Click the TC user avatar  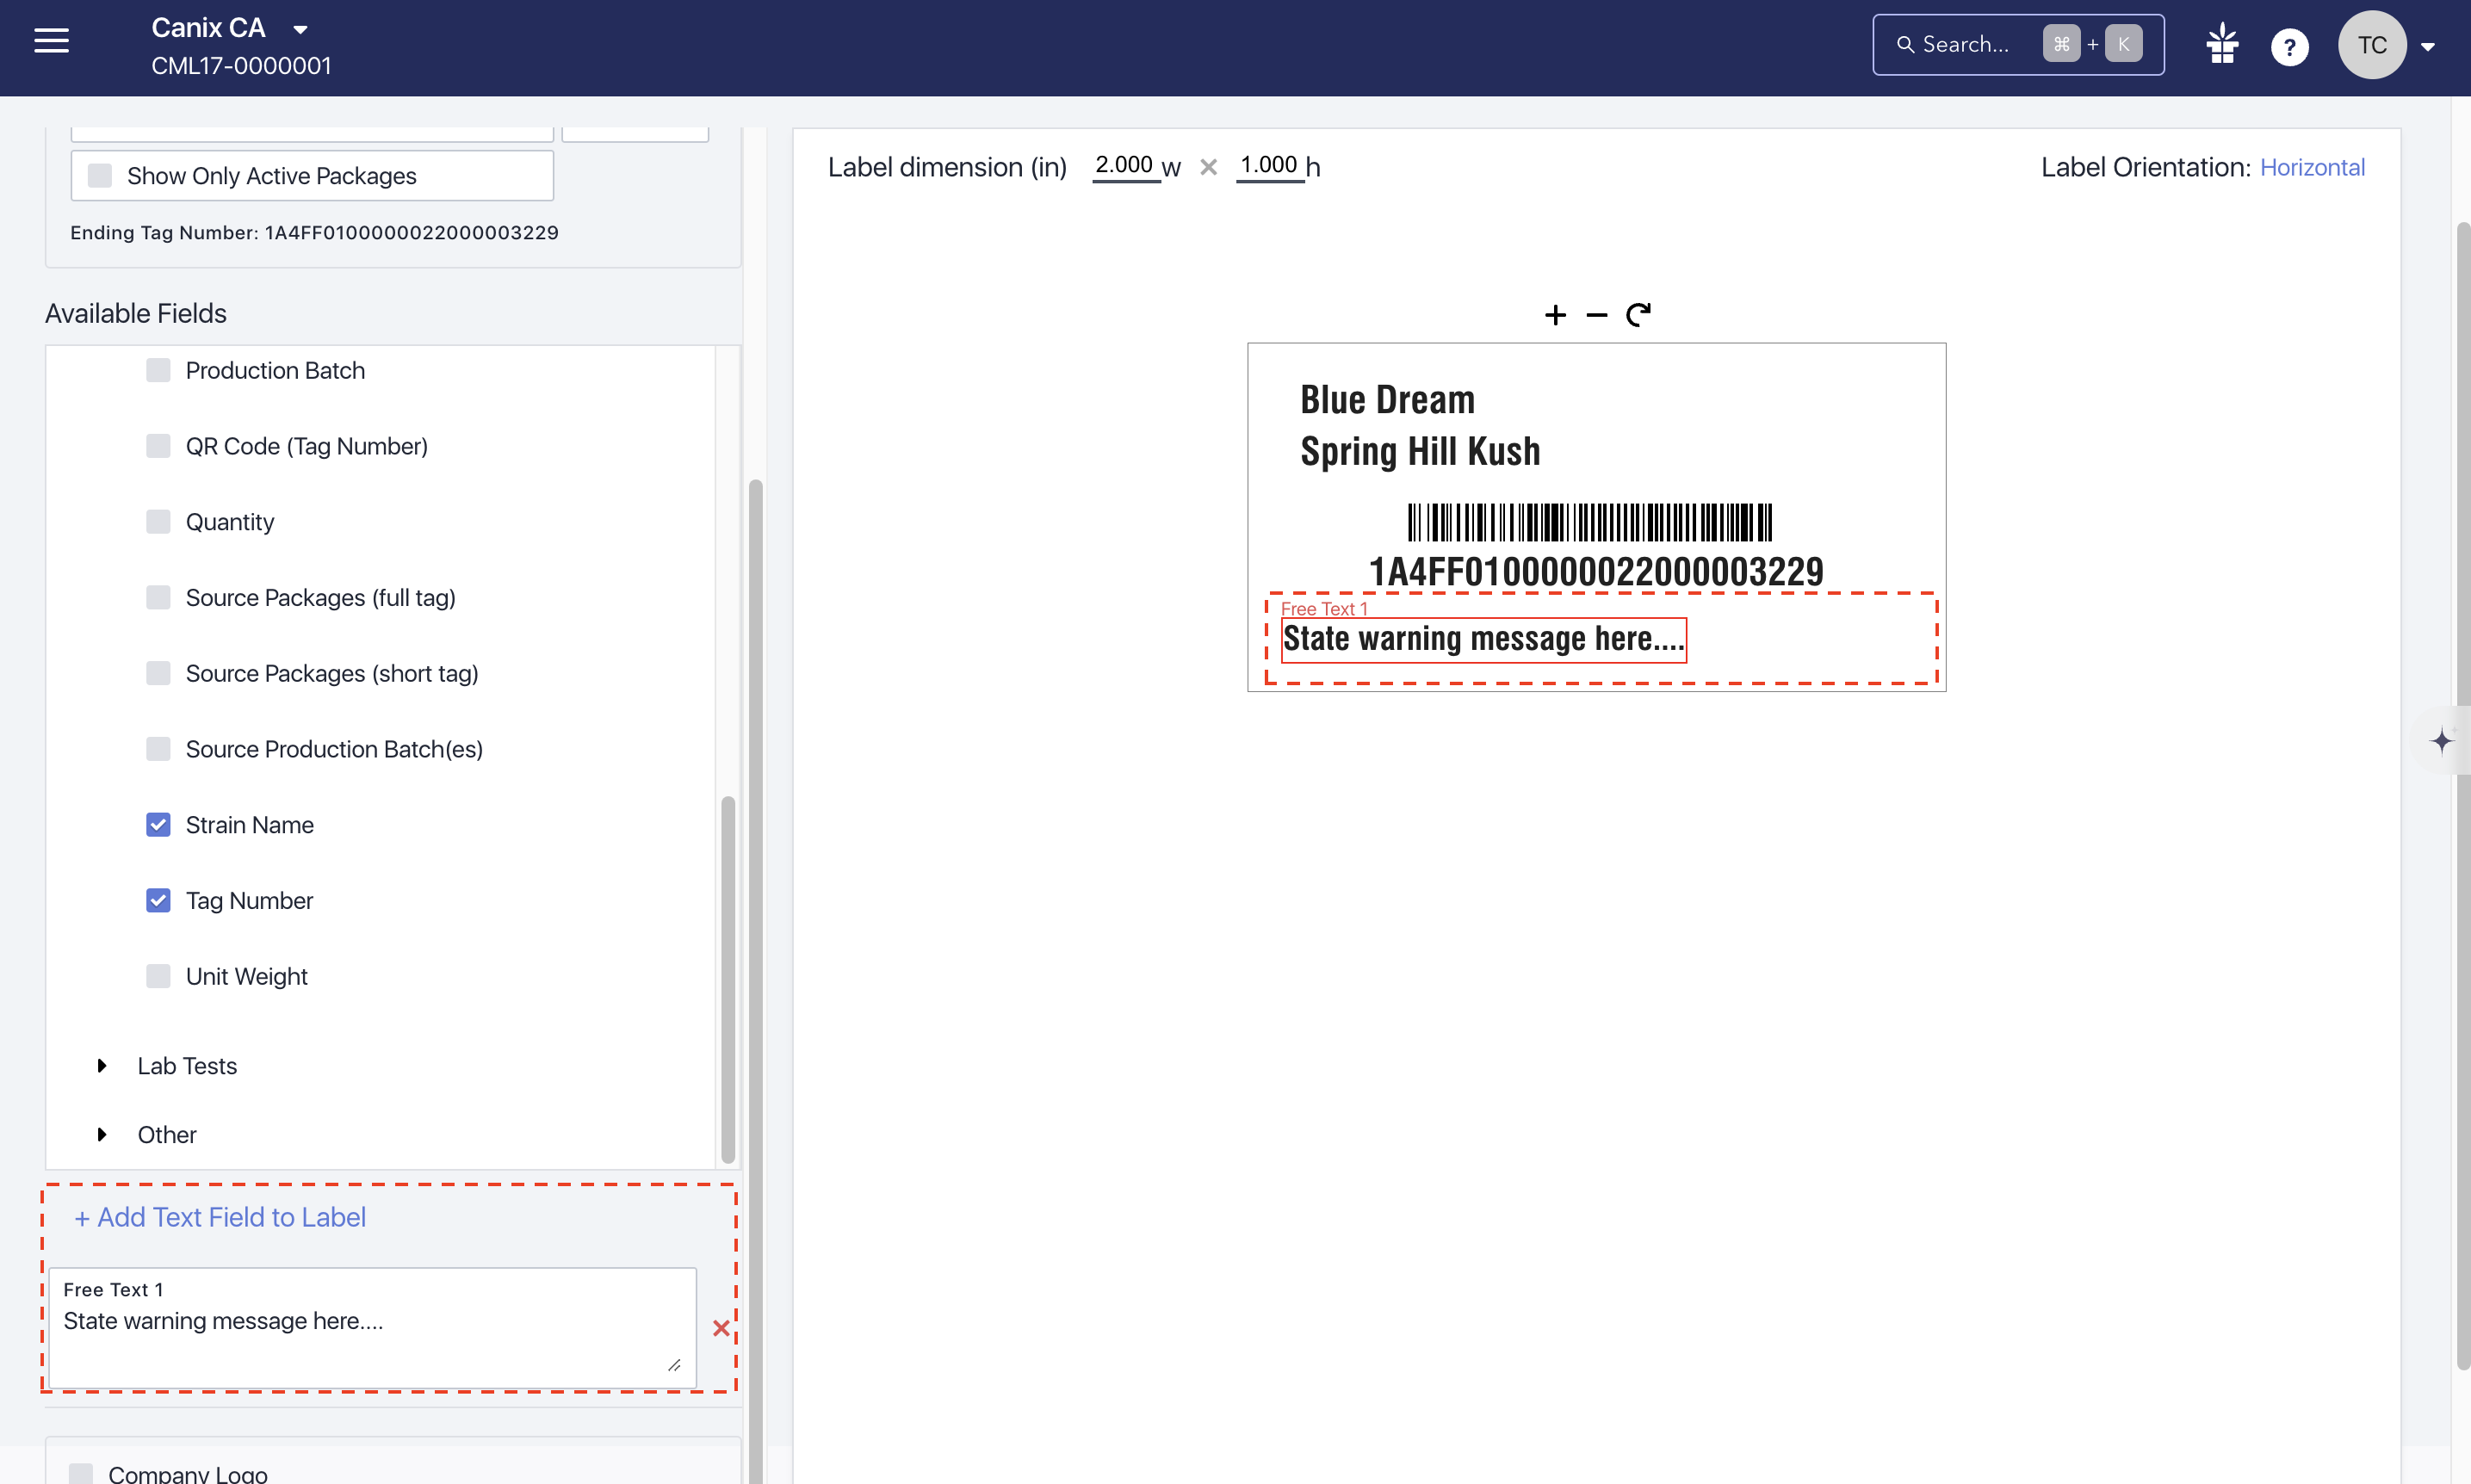[2371, 45]
